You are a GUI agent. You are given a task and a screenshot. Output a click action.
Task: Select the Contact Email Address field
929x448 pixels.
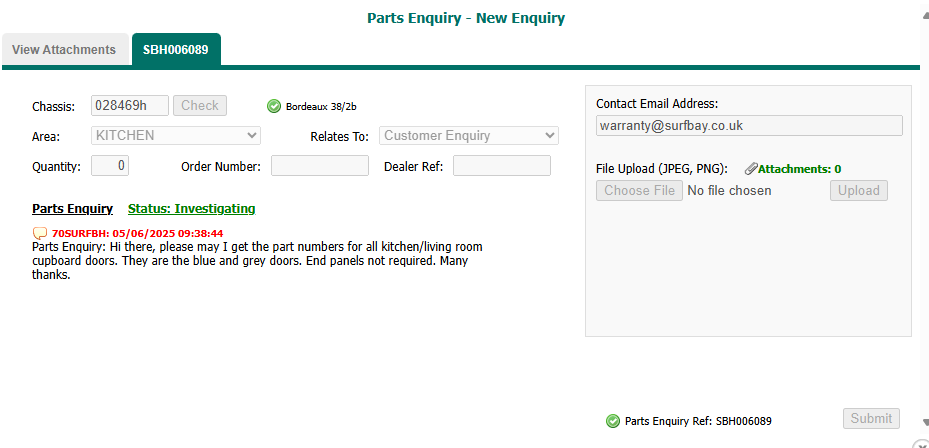[x=749, y=126]
